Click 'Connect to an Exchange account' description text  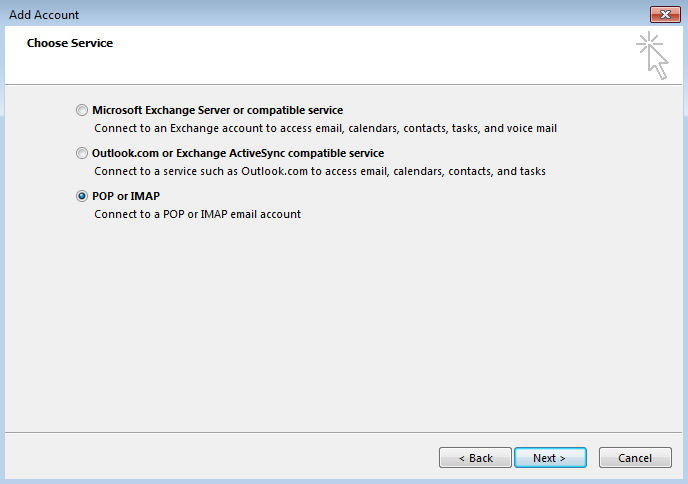tap(326, 128)
